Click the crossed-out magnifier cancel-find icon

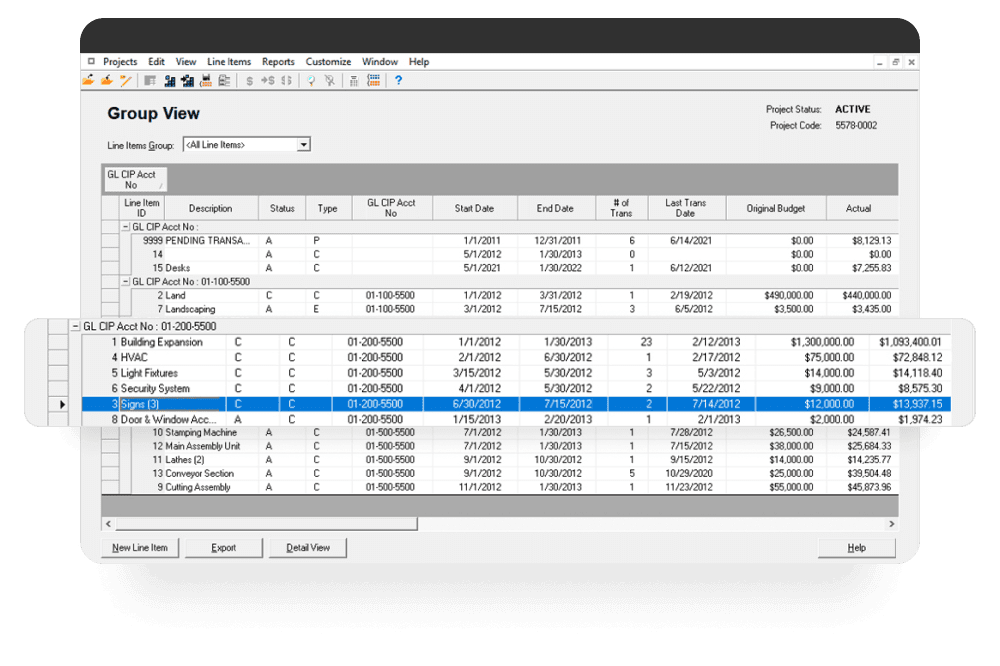pyautogui.click(x=330, y=80)
